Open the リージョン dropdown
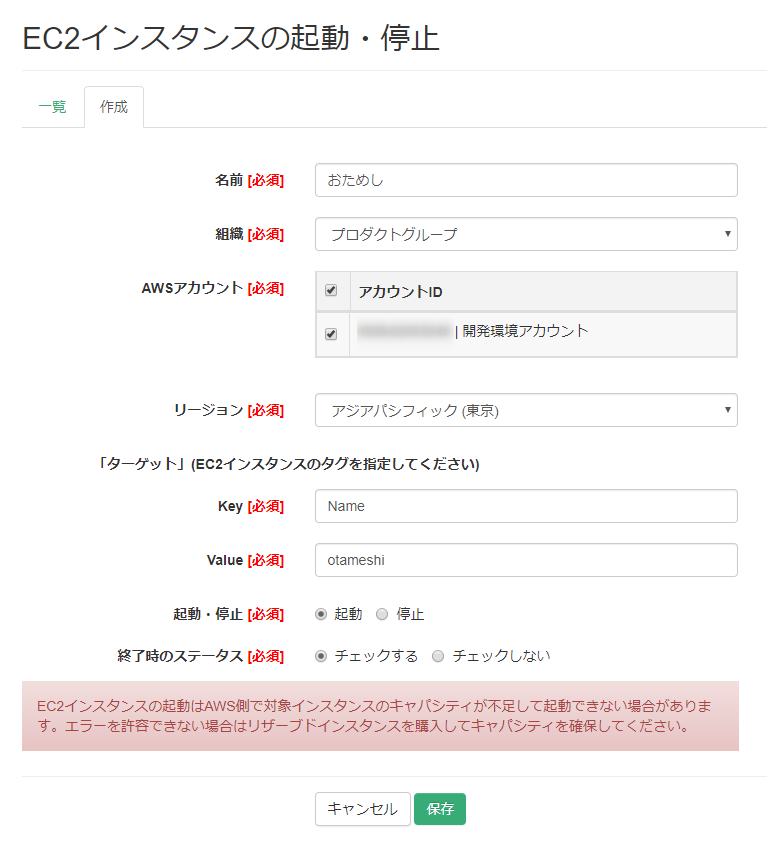 (525, 410)
